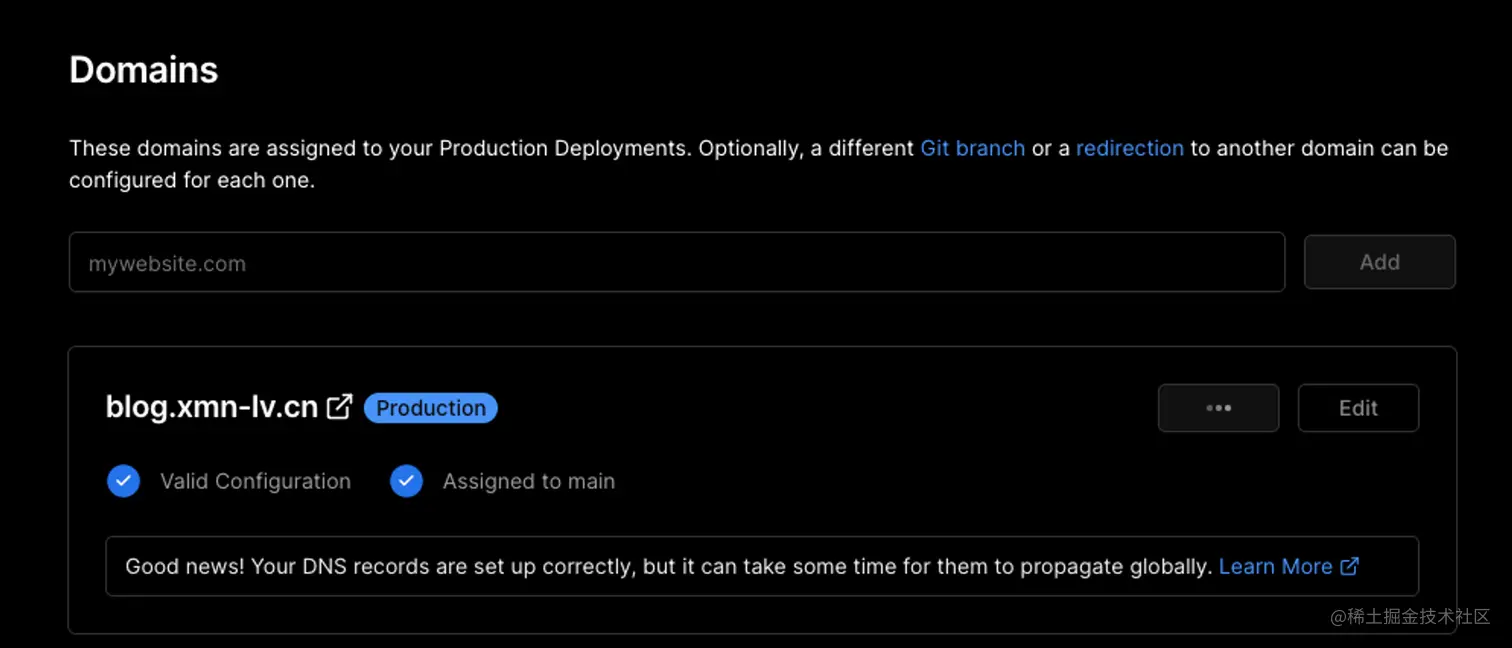Click the blue Production badge
The height and width of the screenshot is (648, 1512).
click(431, 408)
